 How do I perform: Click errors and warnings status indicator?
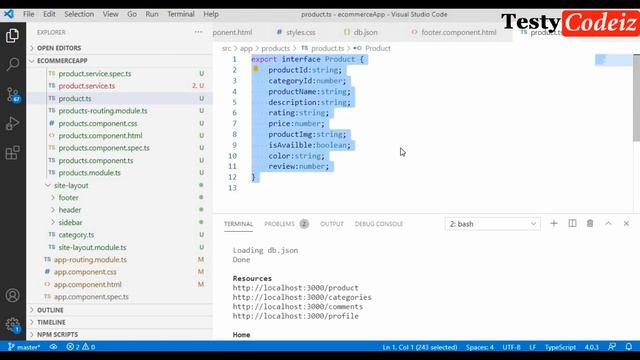coord(80,347)
